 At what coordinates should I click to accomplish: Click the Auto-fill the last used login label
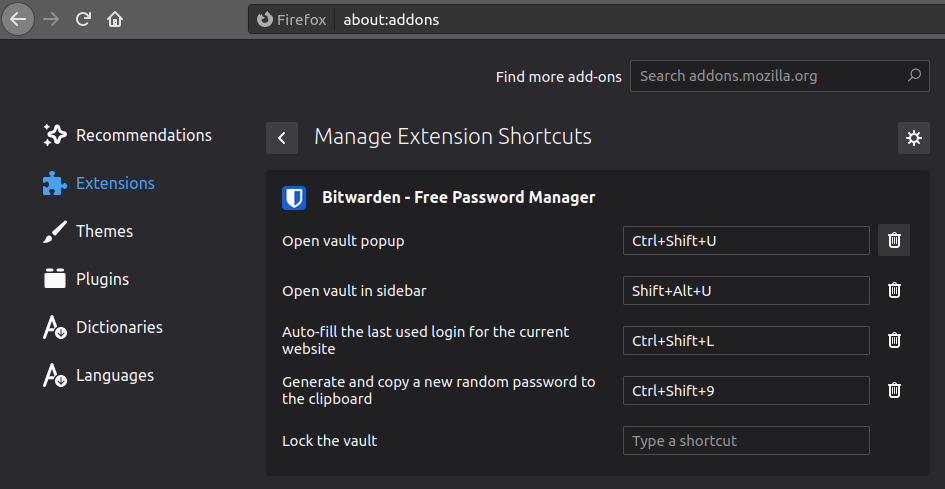point(425,341)
